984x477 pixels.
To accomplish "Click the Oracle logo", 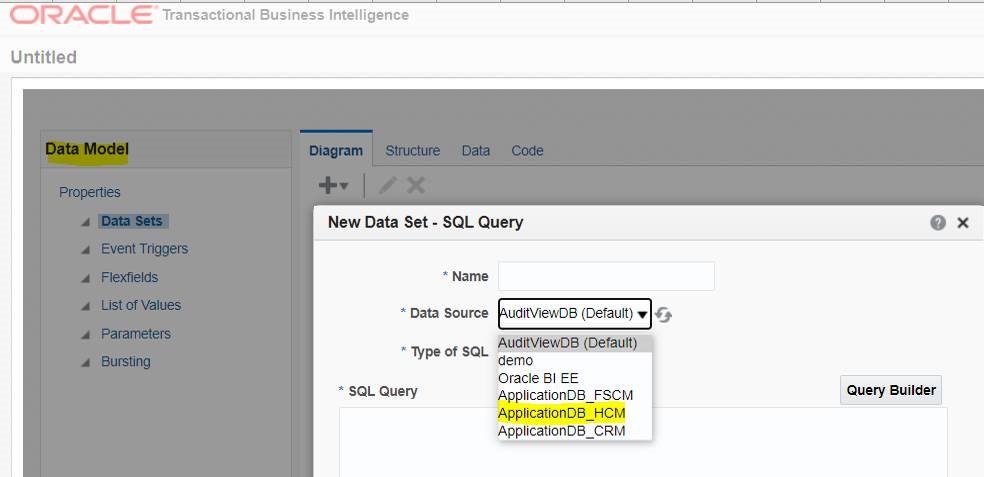I will pos(82,14).
